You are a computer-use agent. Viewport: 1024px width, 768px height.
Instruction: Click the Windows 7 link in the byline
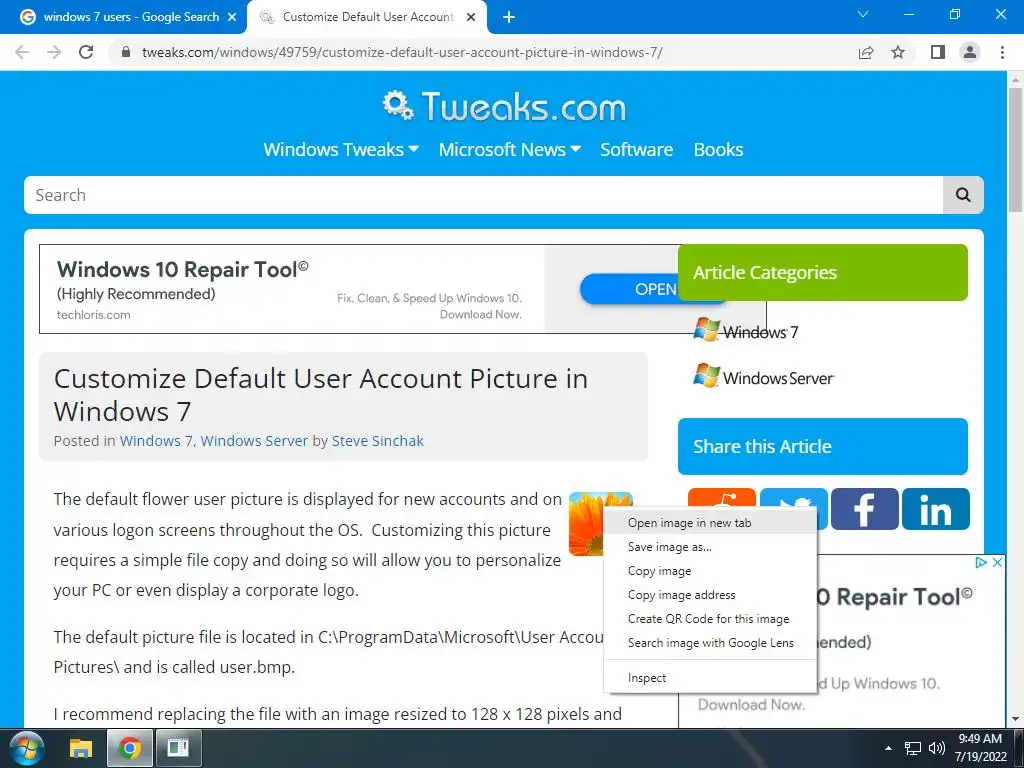click(156, 441)
